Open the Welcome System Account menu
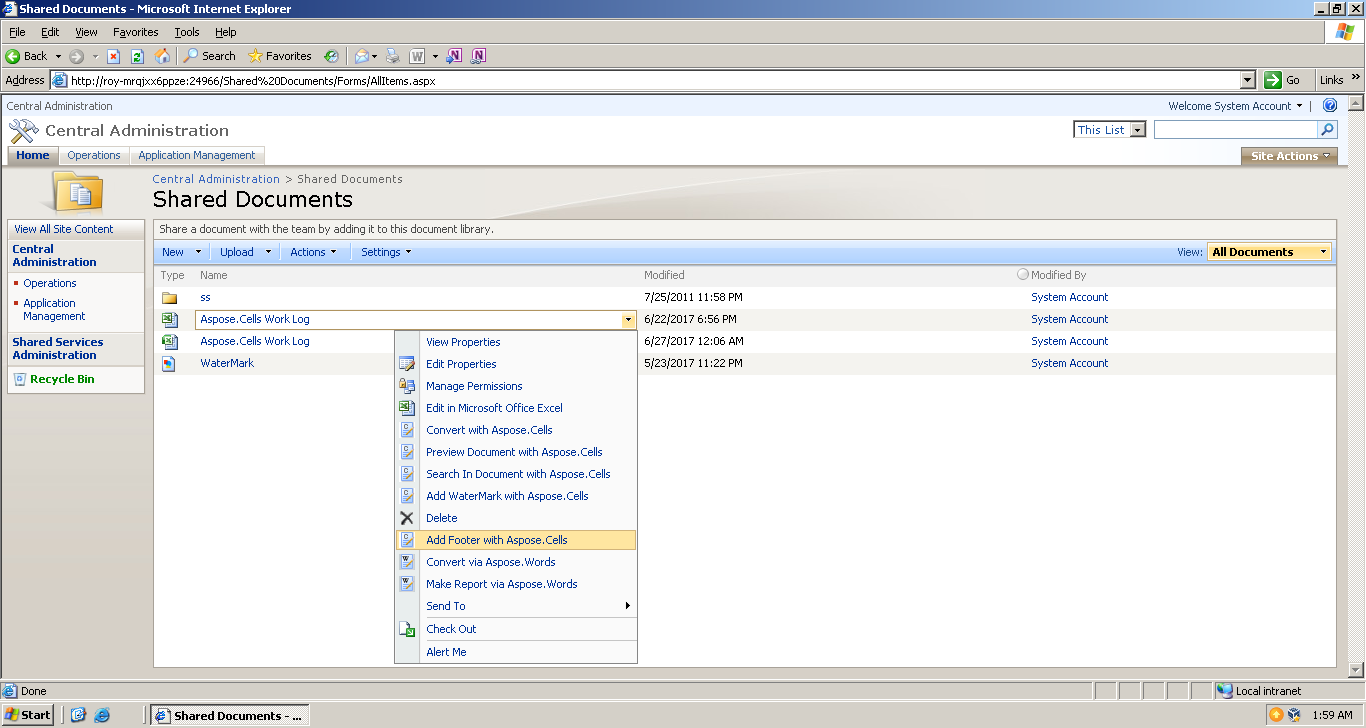Viewport: 1366px width, 728px height. point(1236,106)
